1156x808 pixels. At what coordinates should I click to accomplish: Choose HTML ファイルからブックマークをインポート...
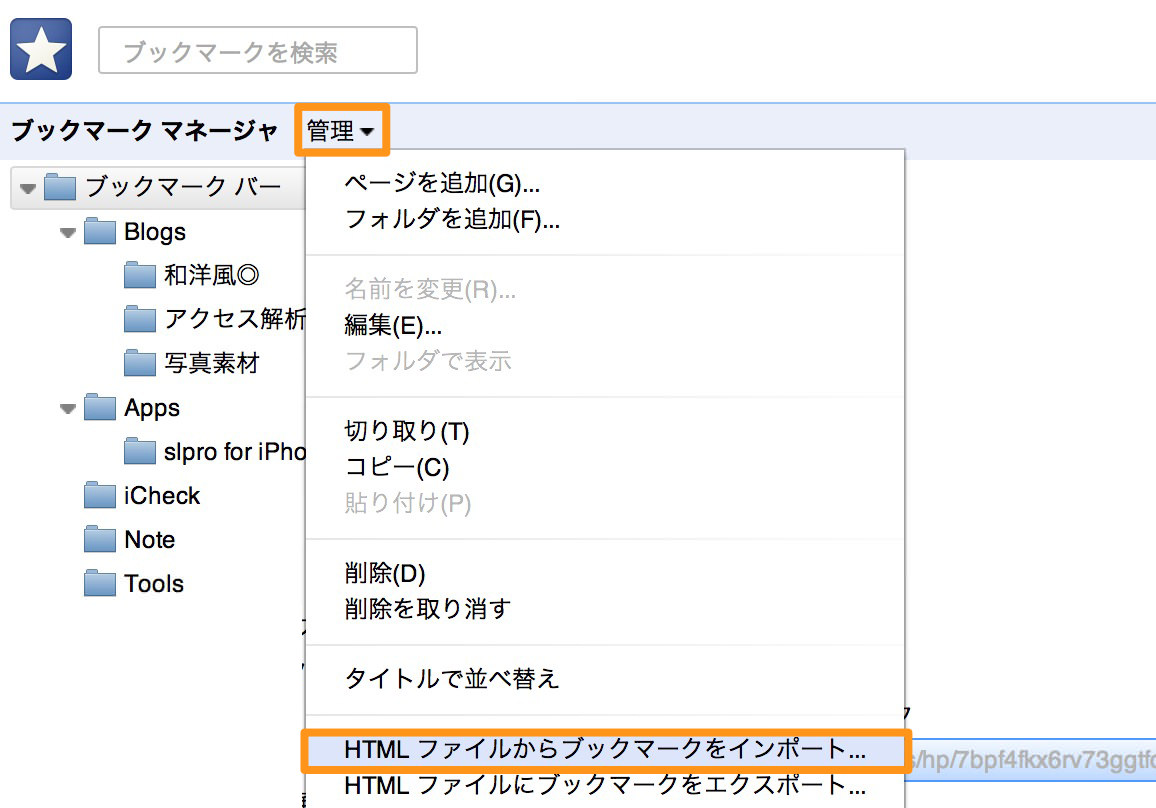(605, 750)
